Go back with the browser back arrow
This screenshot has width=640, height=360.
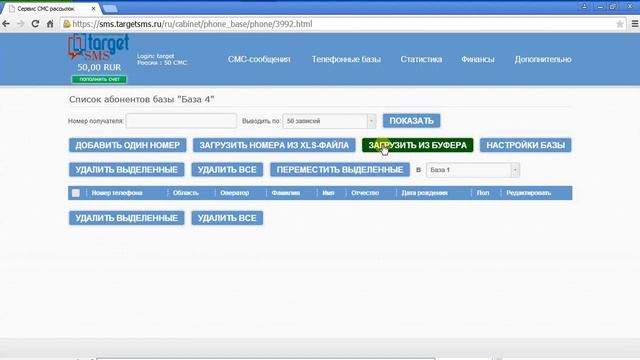pos(6,24)
